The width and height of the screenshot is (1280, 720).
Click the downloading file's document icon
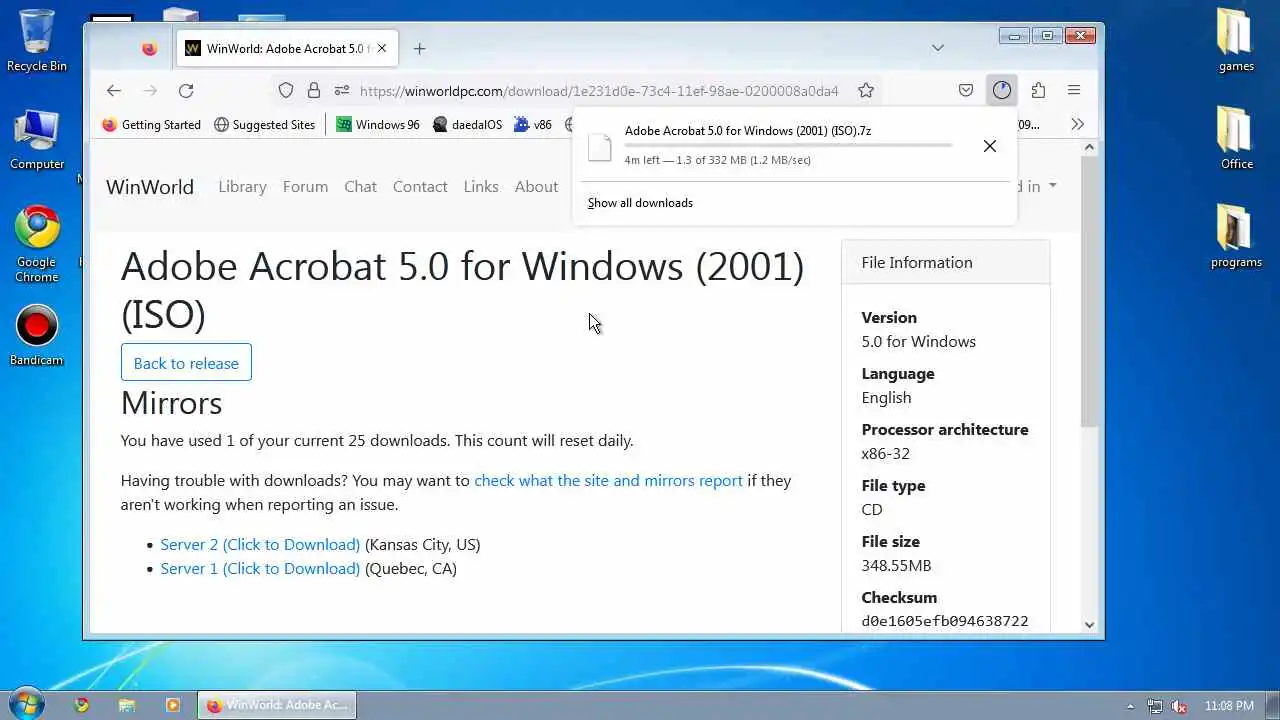click(x=599, y=147)
